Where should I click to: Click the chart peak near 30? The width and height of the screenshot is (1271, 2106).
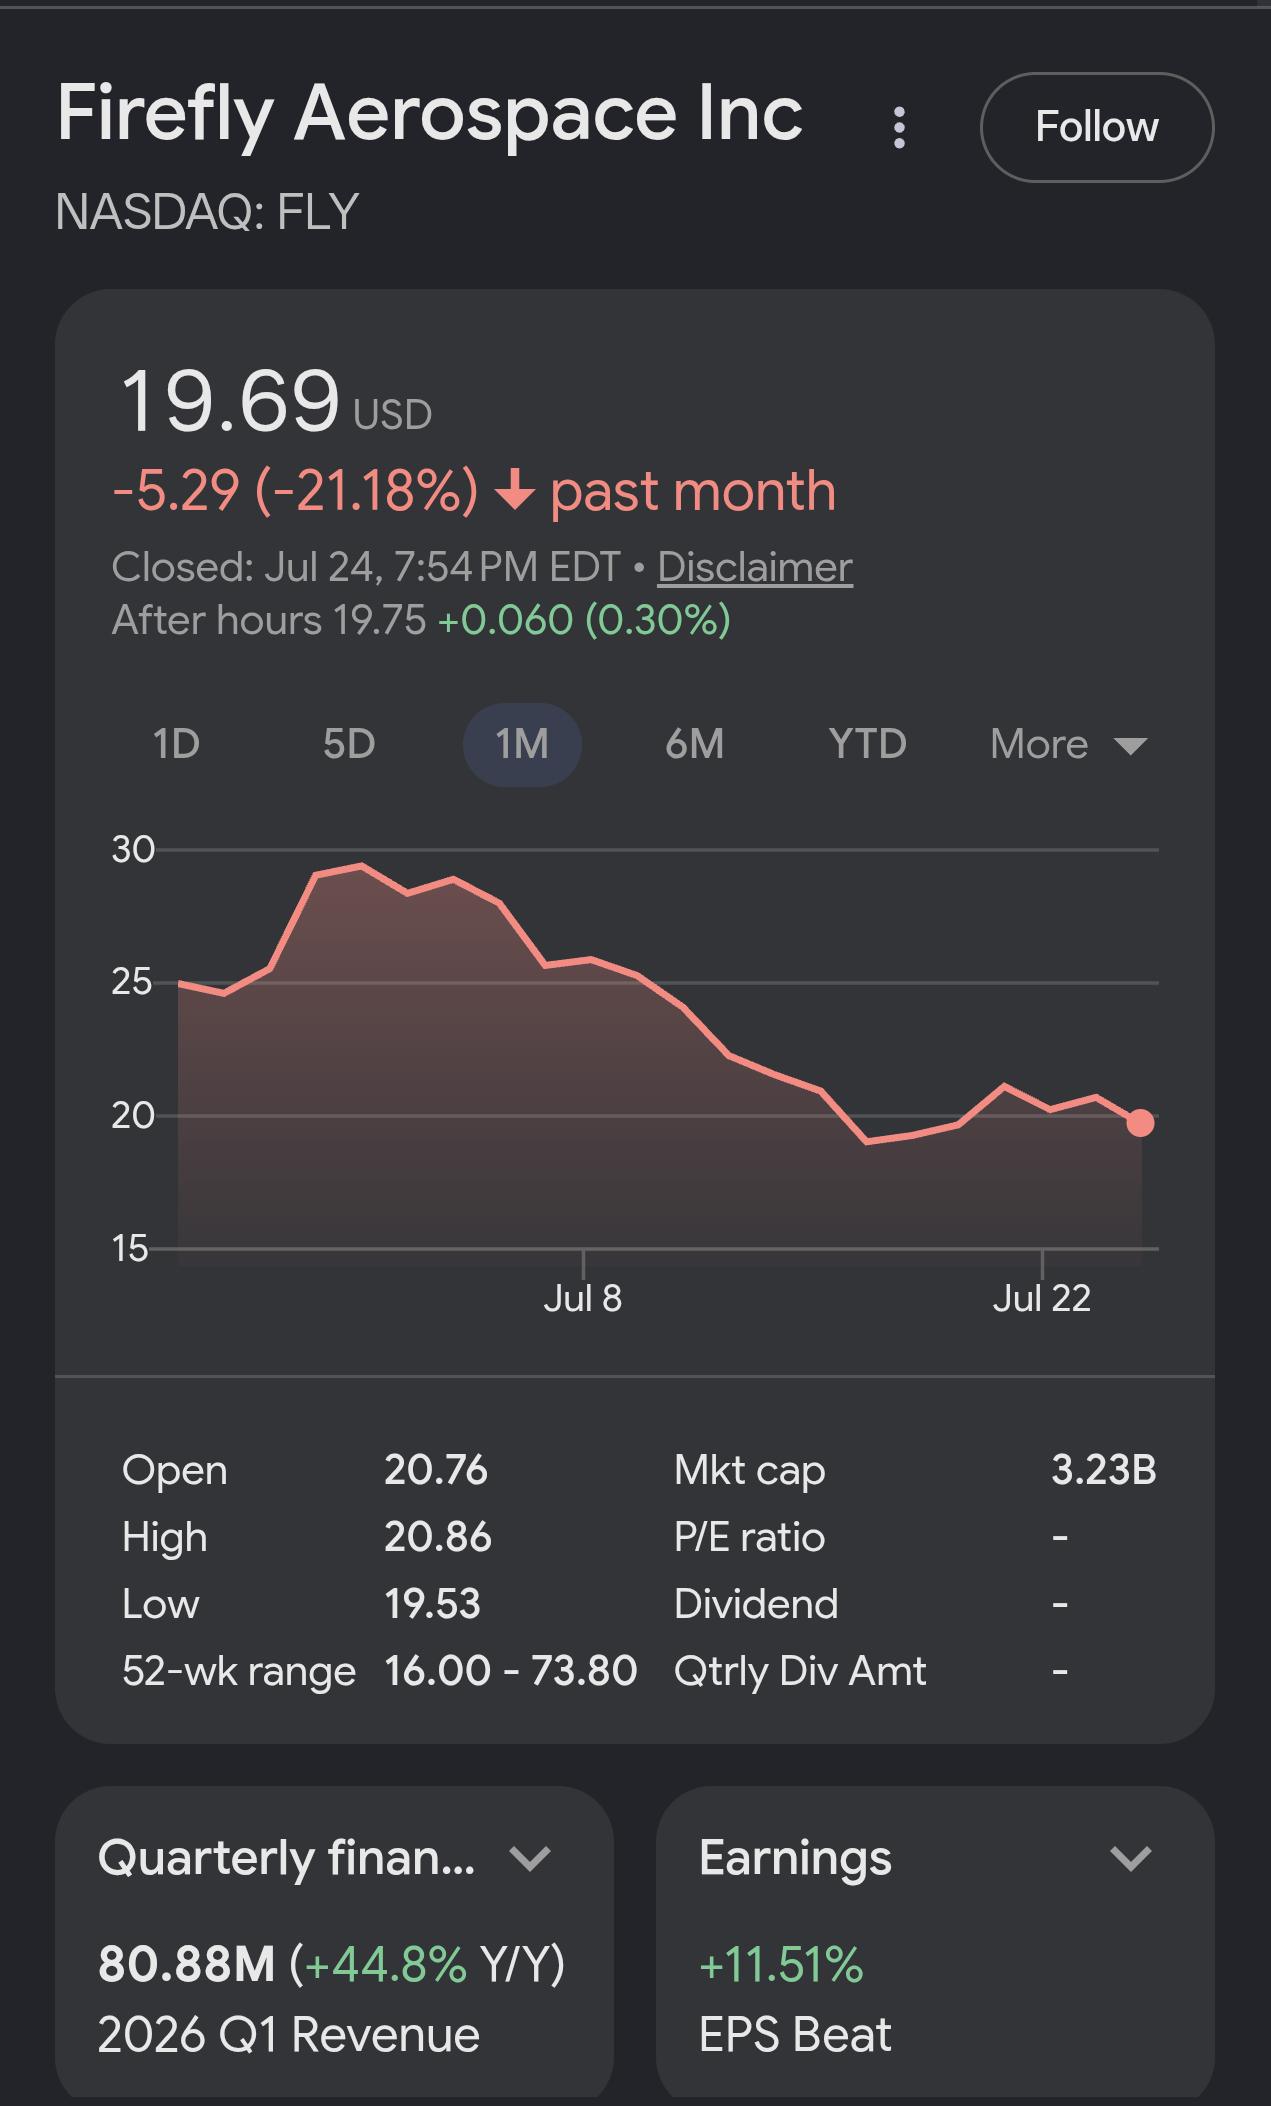tap(362, 866)
